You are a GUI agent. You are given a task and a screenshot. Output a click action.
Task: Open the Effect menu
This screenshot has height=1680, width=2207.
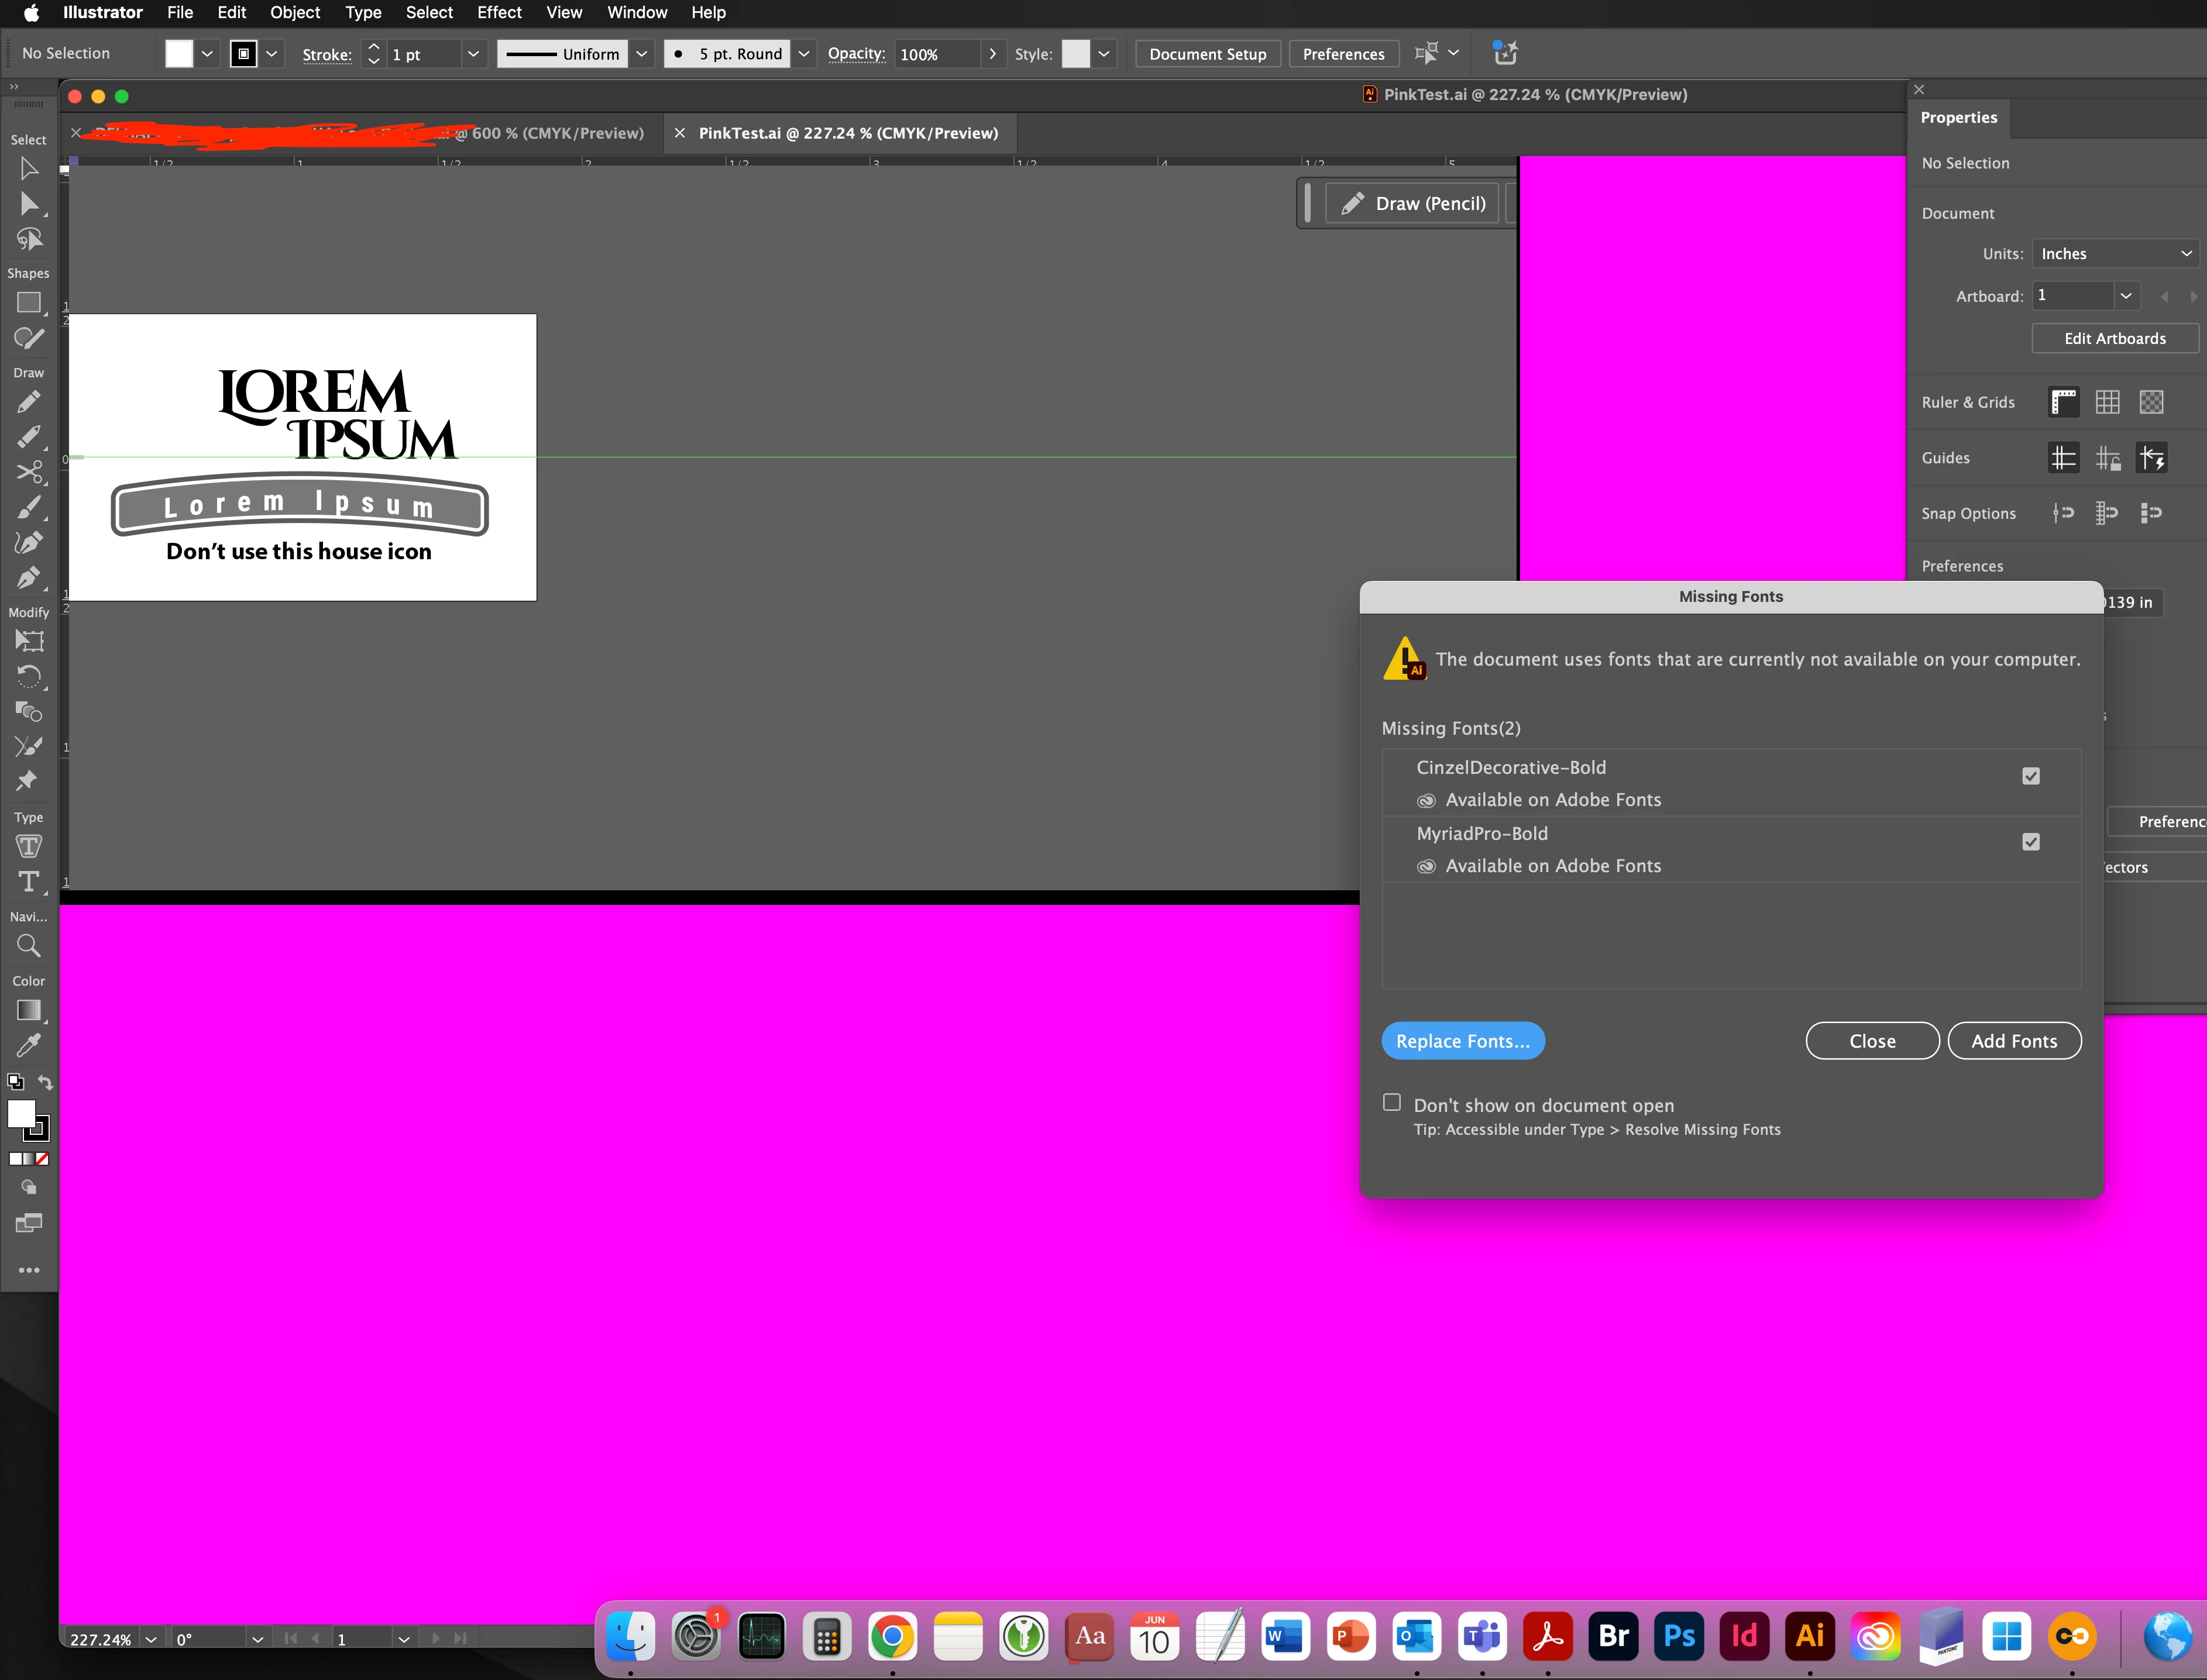499,13
